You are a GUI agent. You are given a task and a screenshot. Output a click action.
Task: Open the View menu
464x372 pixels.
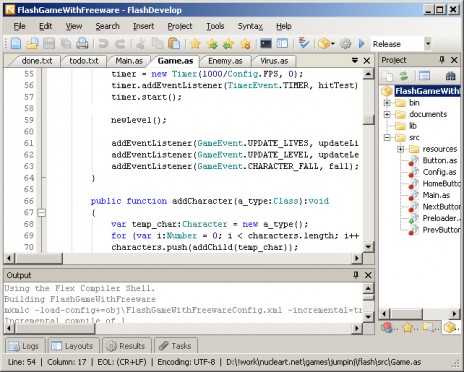(x=74, y=26)
